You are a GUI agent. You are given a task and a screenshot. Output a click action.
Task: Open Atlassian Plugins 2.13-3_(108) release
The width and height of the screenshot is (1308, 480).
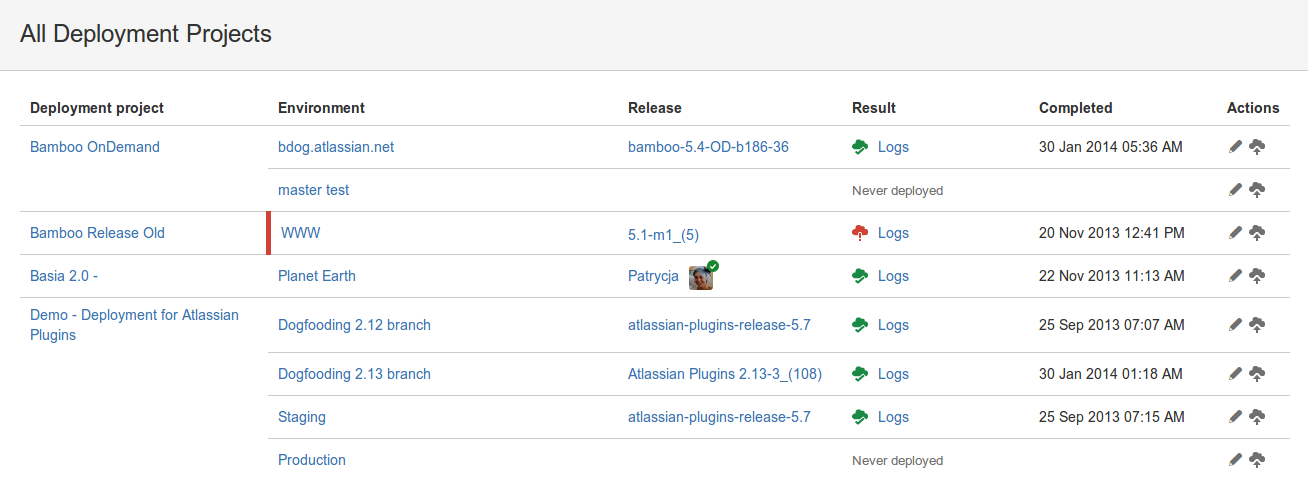pos(725,374)
